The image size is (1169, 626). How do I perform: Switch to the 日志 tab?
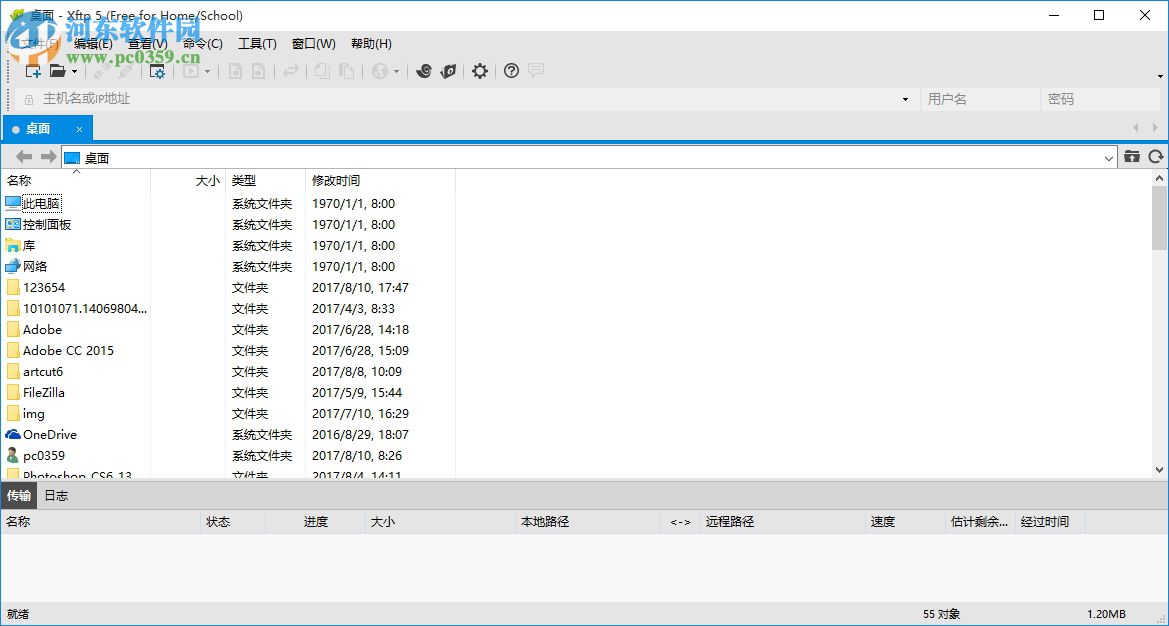56,495
